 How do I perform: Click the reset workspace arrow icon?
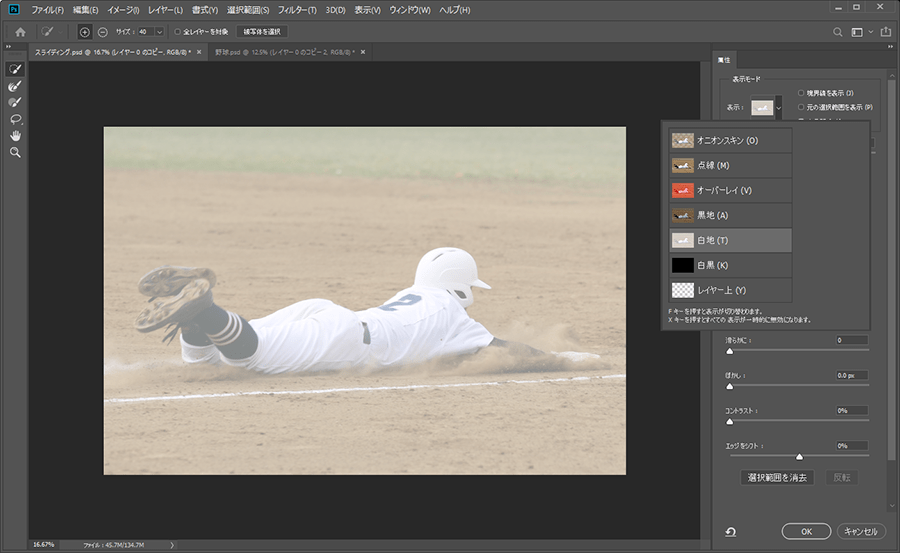pos(732,532)
